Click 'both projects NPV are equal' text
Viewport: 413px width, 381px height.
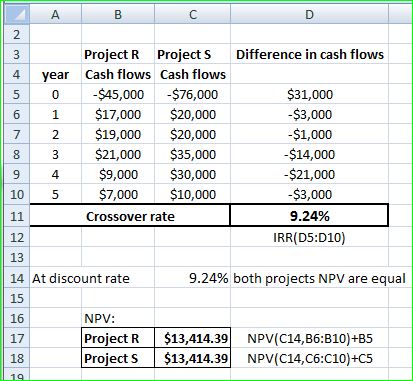point(319,278)
